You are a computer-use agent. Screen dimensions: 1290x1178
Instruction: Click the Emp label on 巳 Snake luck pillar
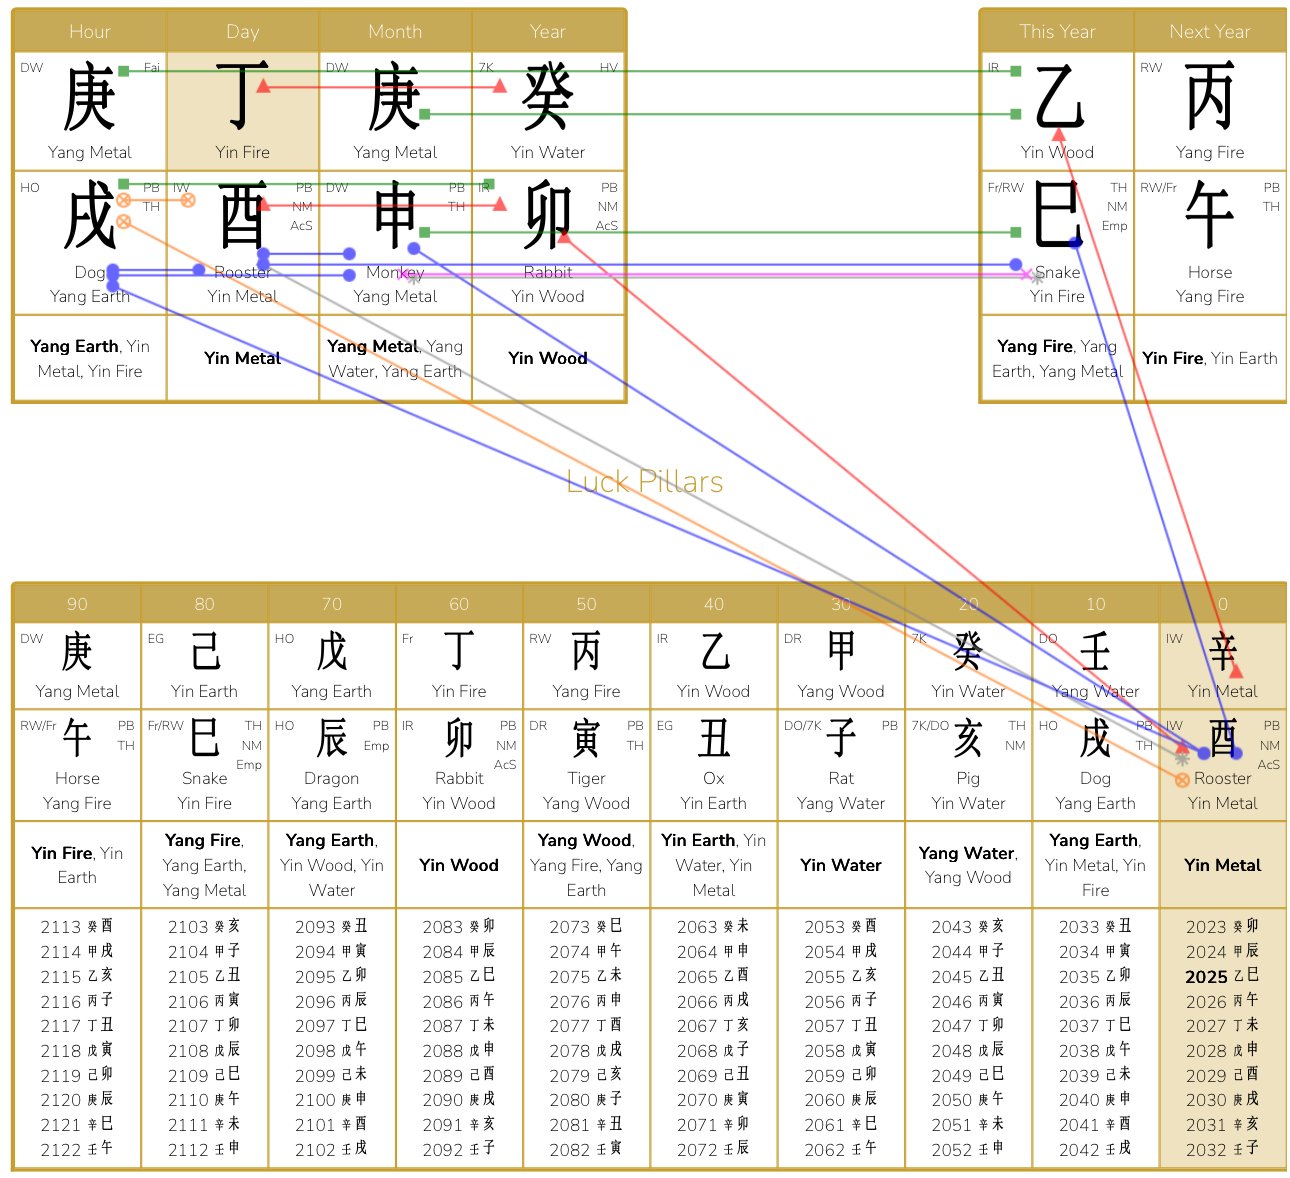pyautogui.click(x=249, y=765)
